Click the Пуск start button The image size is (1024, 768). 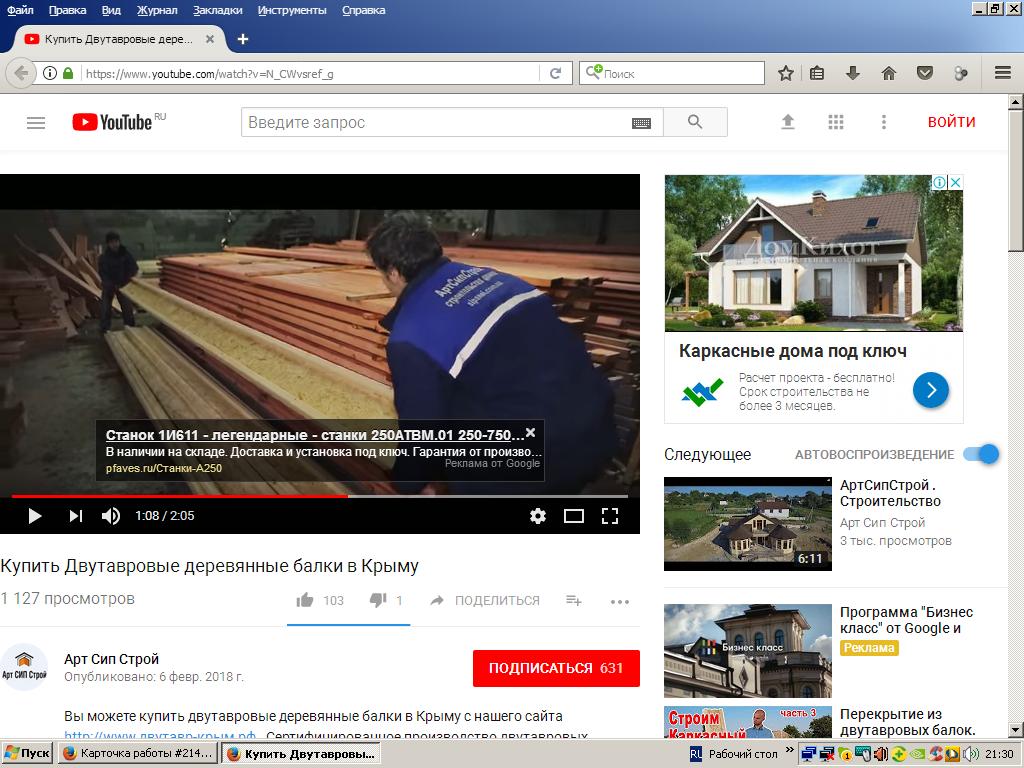[27, 753]
